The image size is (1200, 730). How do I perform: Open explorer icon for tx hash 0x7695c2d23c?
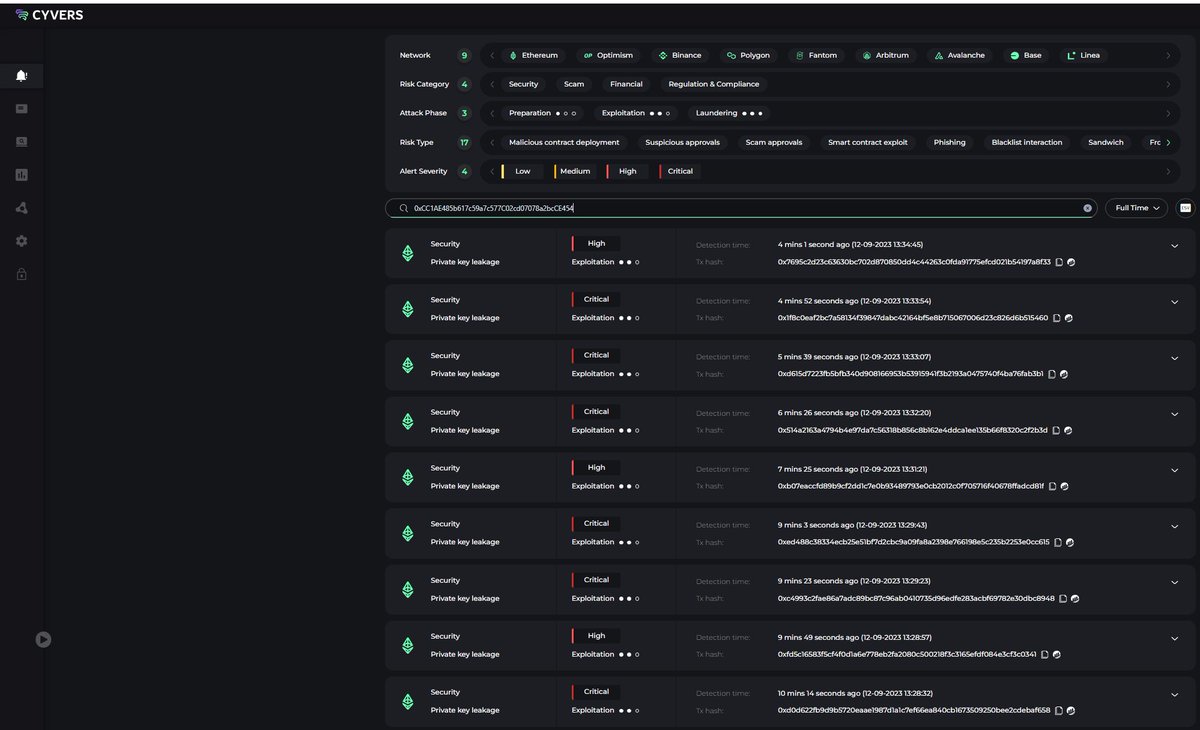coord(1071,262)
